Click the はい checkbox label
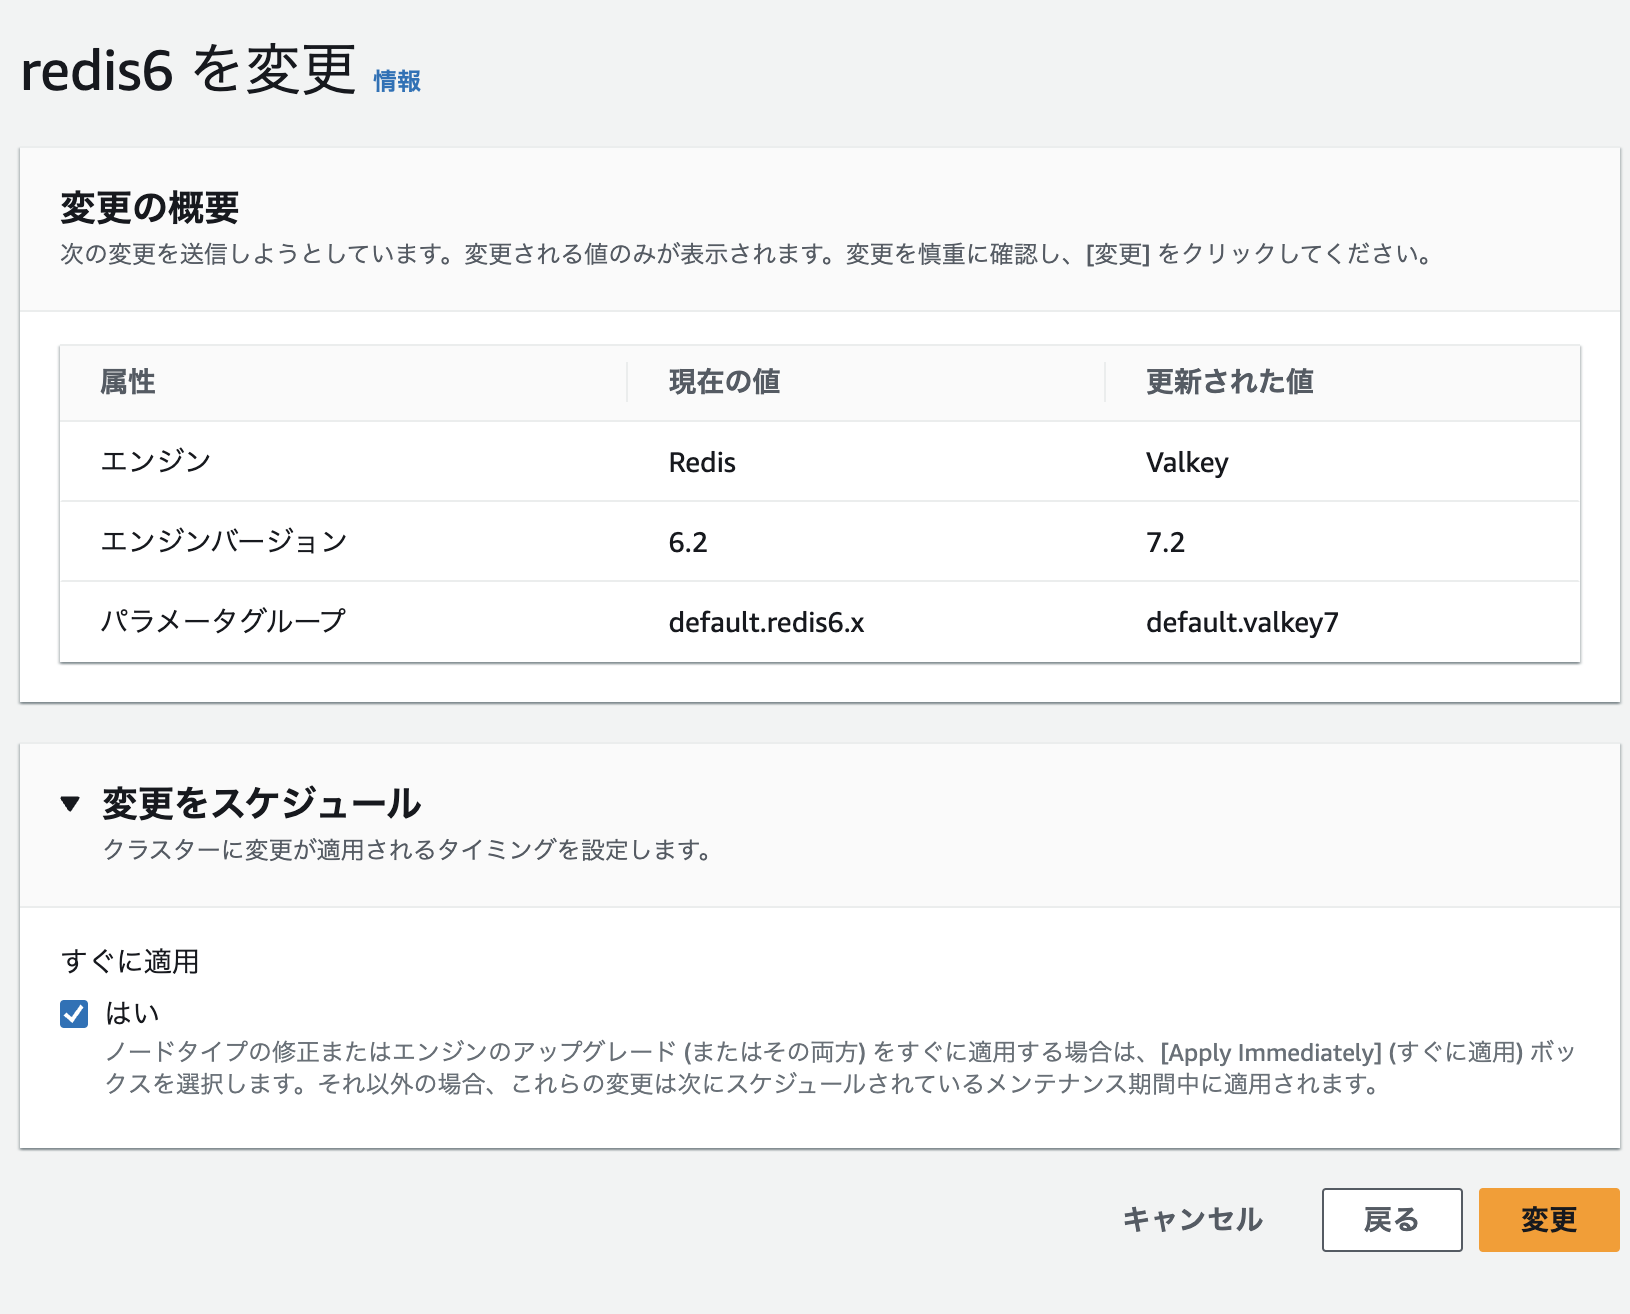This screenshot has height=1314, width=1630. [132, 1014]
